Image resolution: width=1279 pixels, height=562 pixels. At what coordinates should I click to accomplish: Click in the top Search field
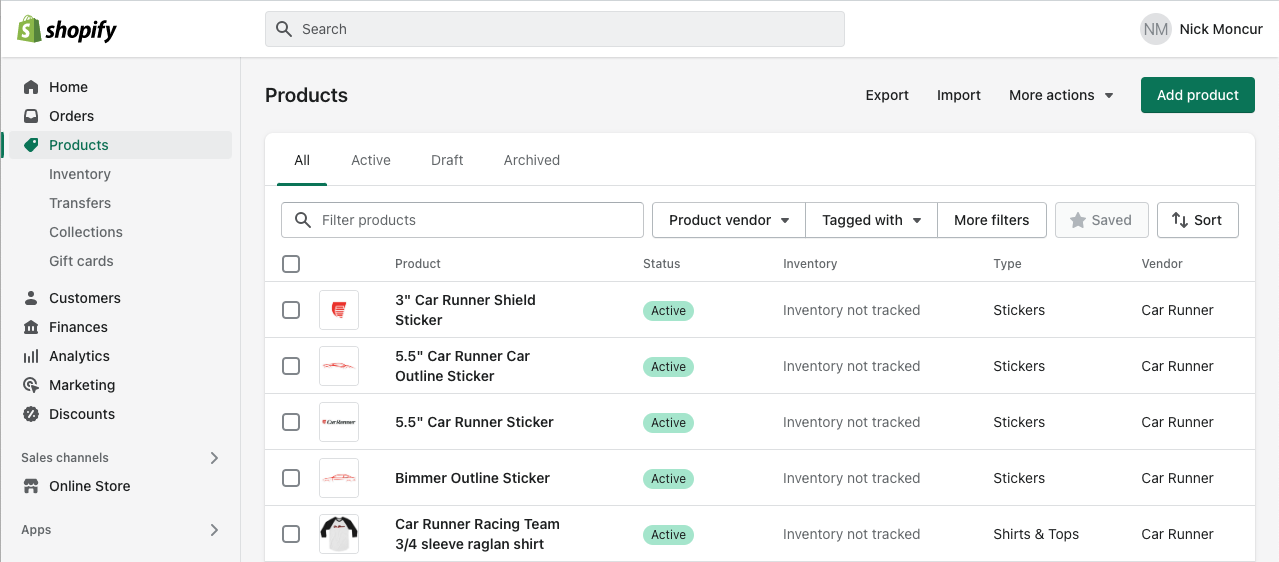(x=555, y=29)
